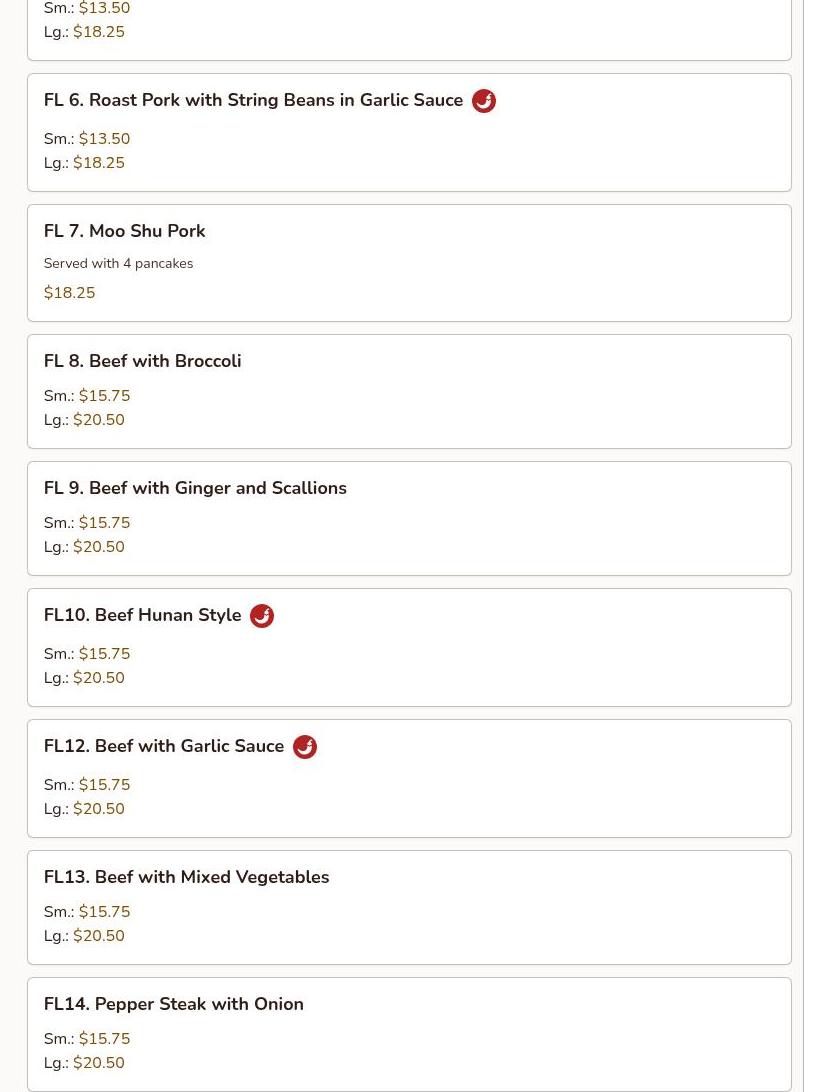
Task: Click small price of Beef with Mixed Vegetables
Action: click(x=104, y=912)
